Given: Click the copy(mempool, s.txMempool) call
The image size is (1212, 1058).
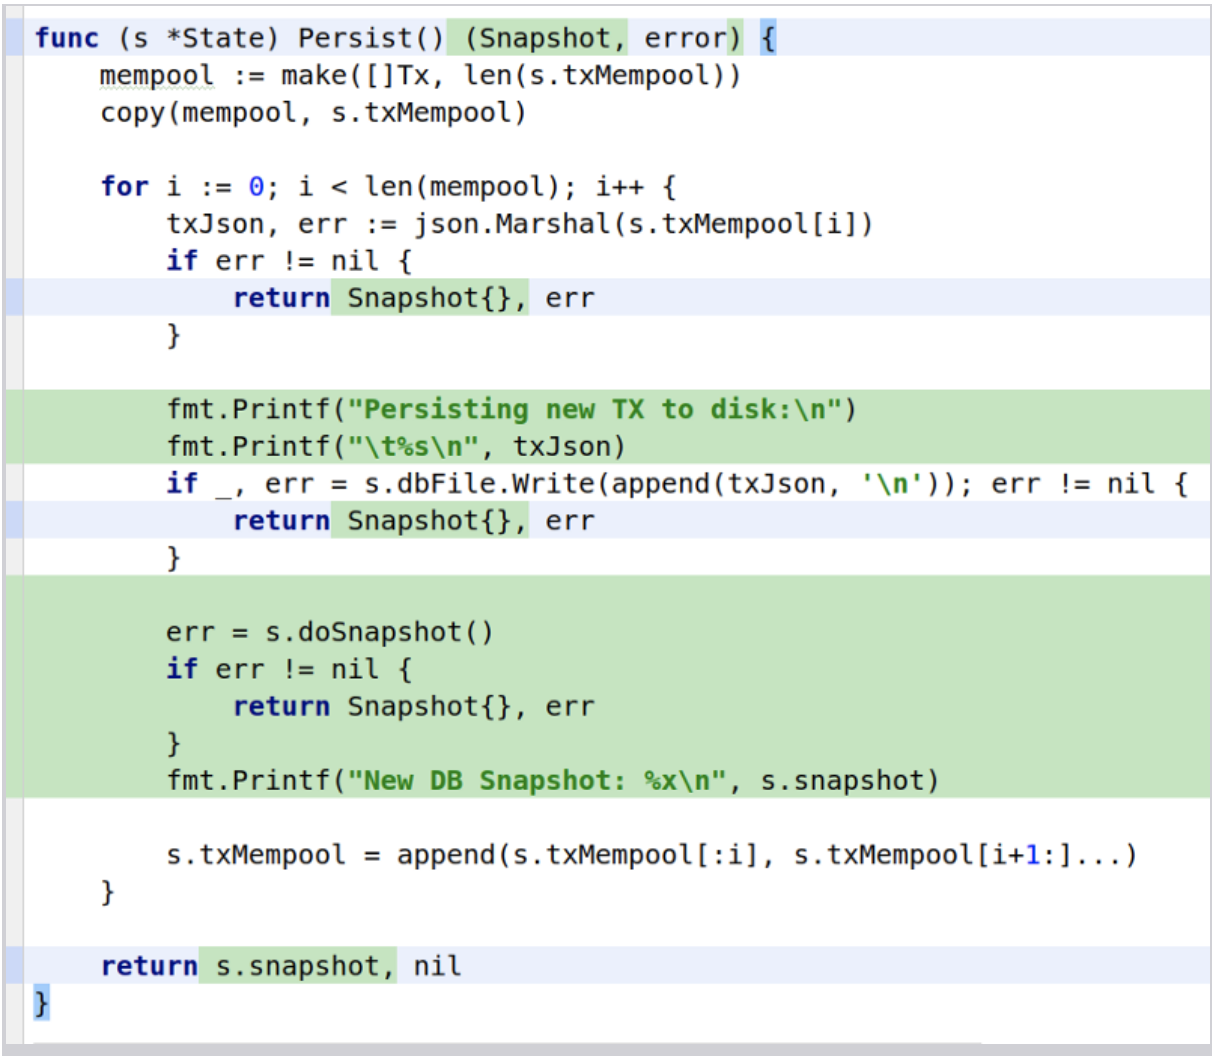Looking at the screenshot, I should (312, 113).
